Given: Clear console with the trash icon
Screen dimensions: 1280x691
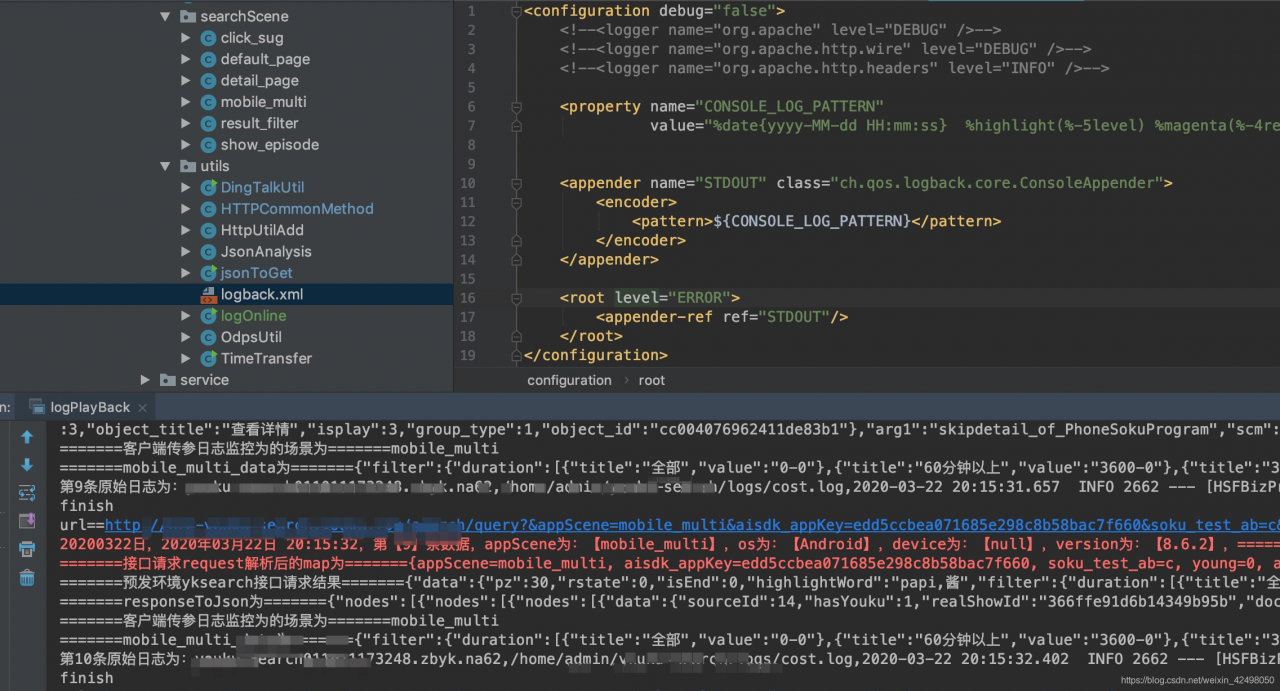Looking at the screenshot, I should pyautogui.click(x=27, y=577).
